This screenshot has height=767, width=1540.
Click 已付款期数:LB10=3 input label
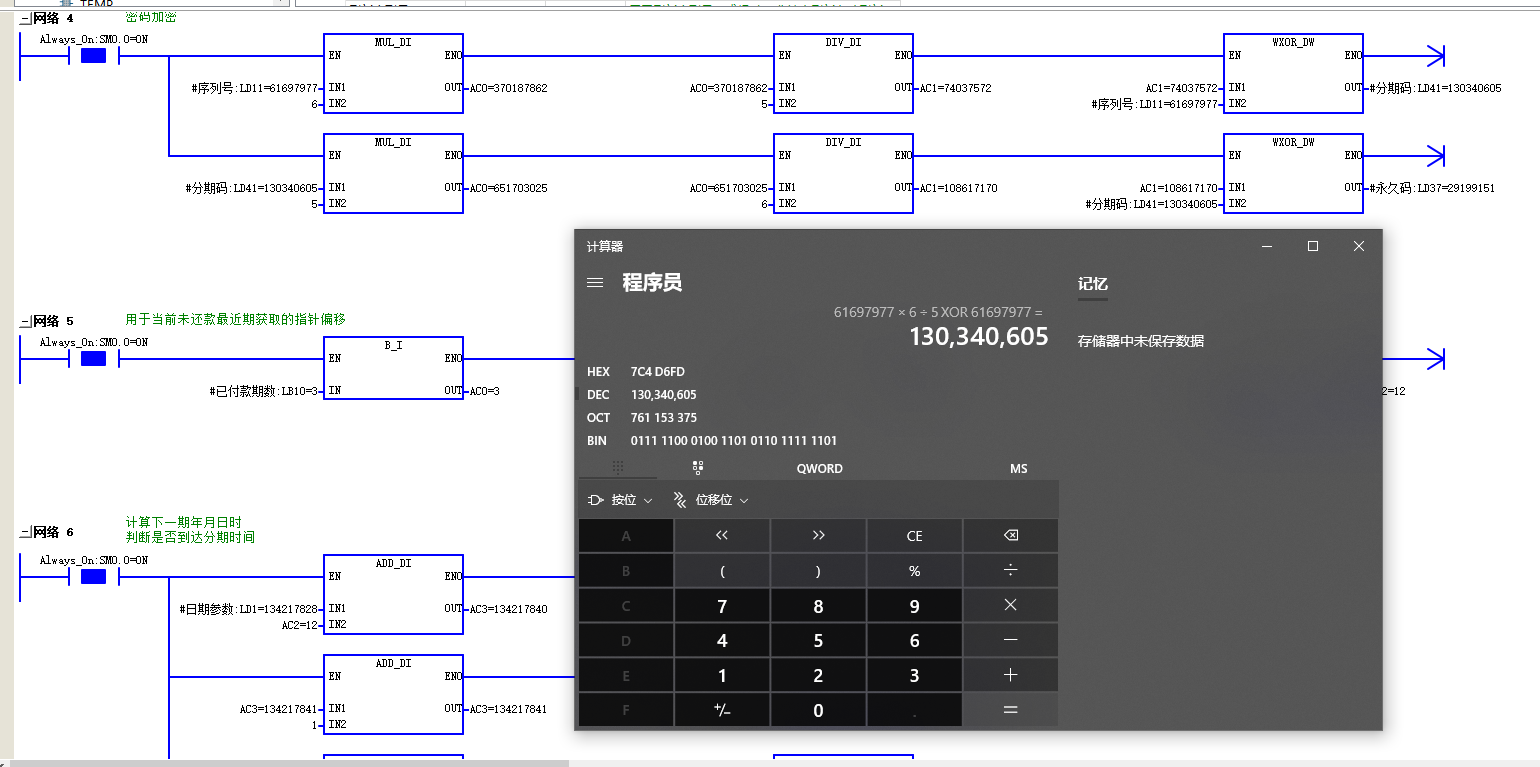[263, 391]
